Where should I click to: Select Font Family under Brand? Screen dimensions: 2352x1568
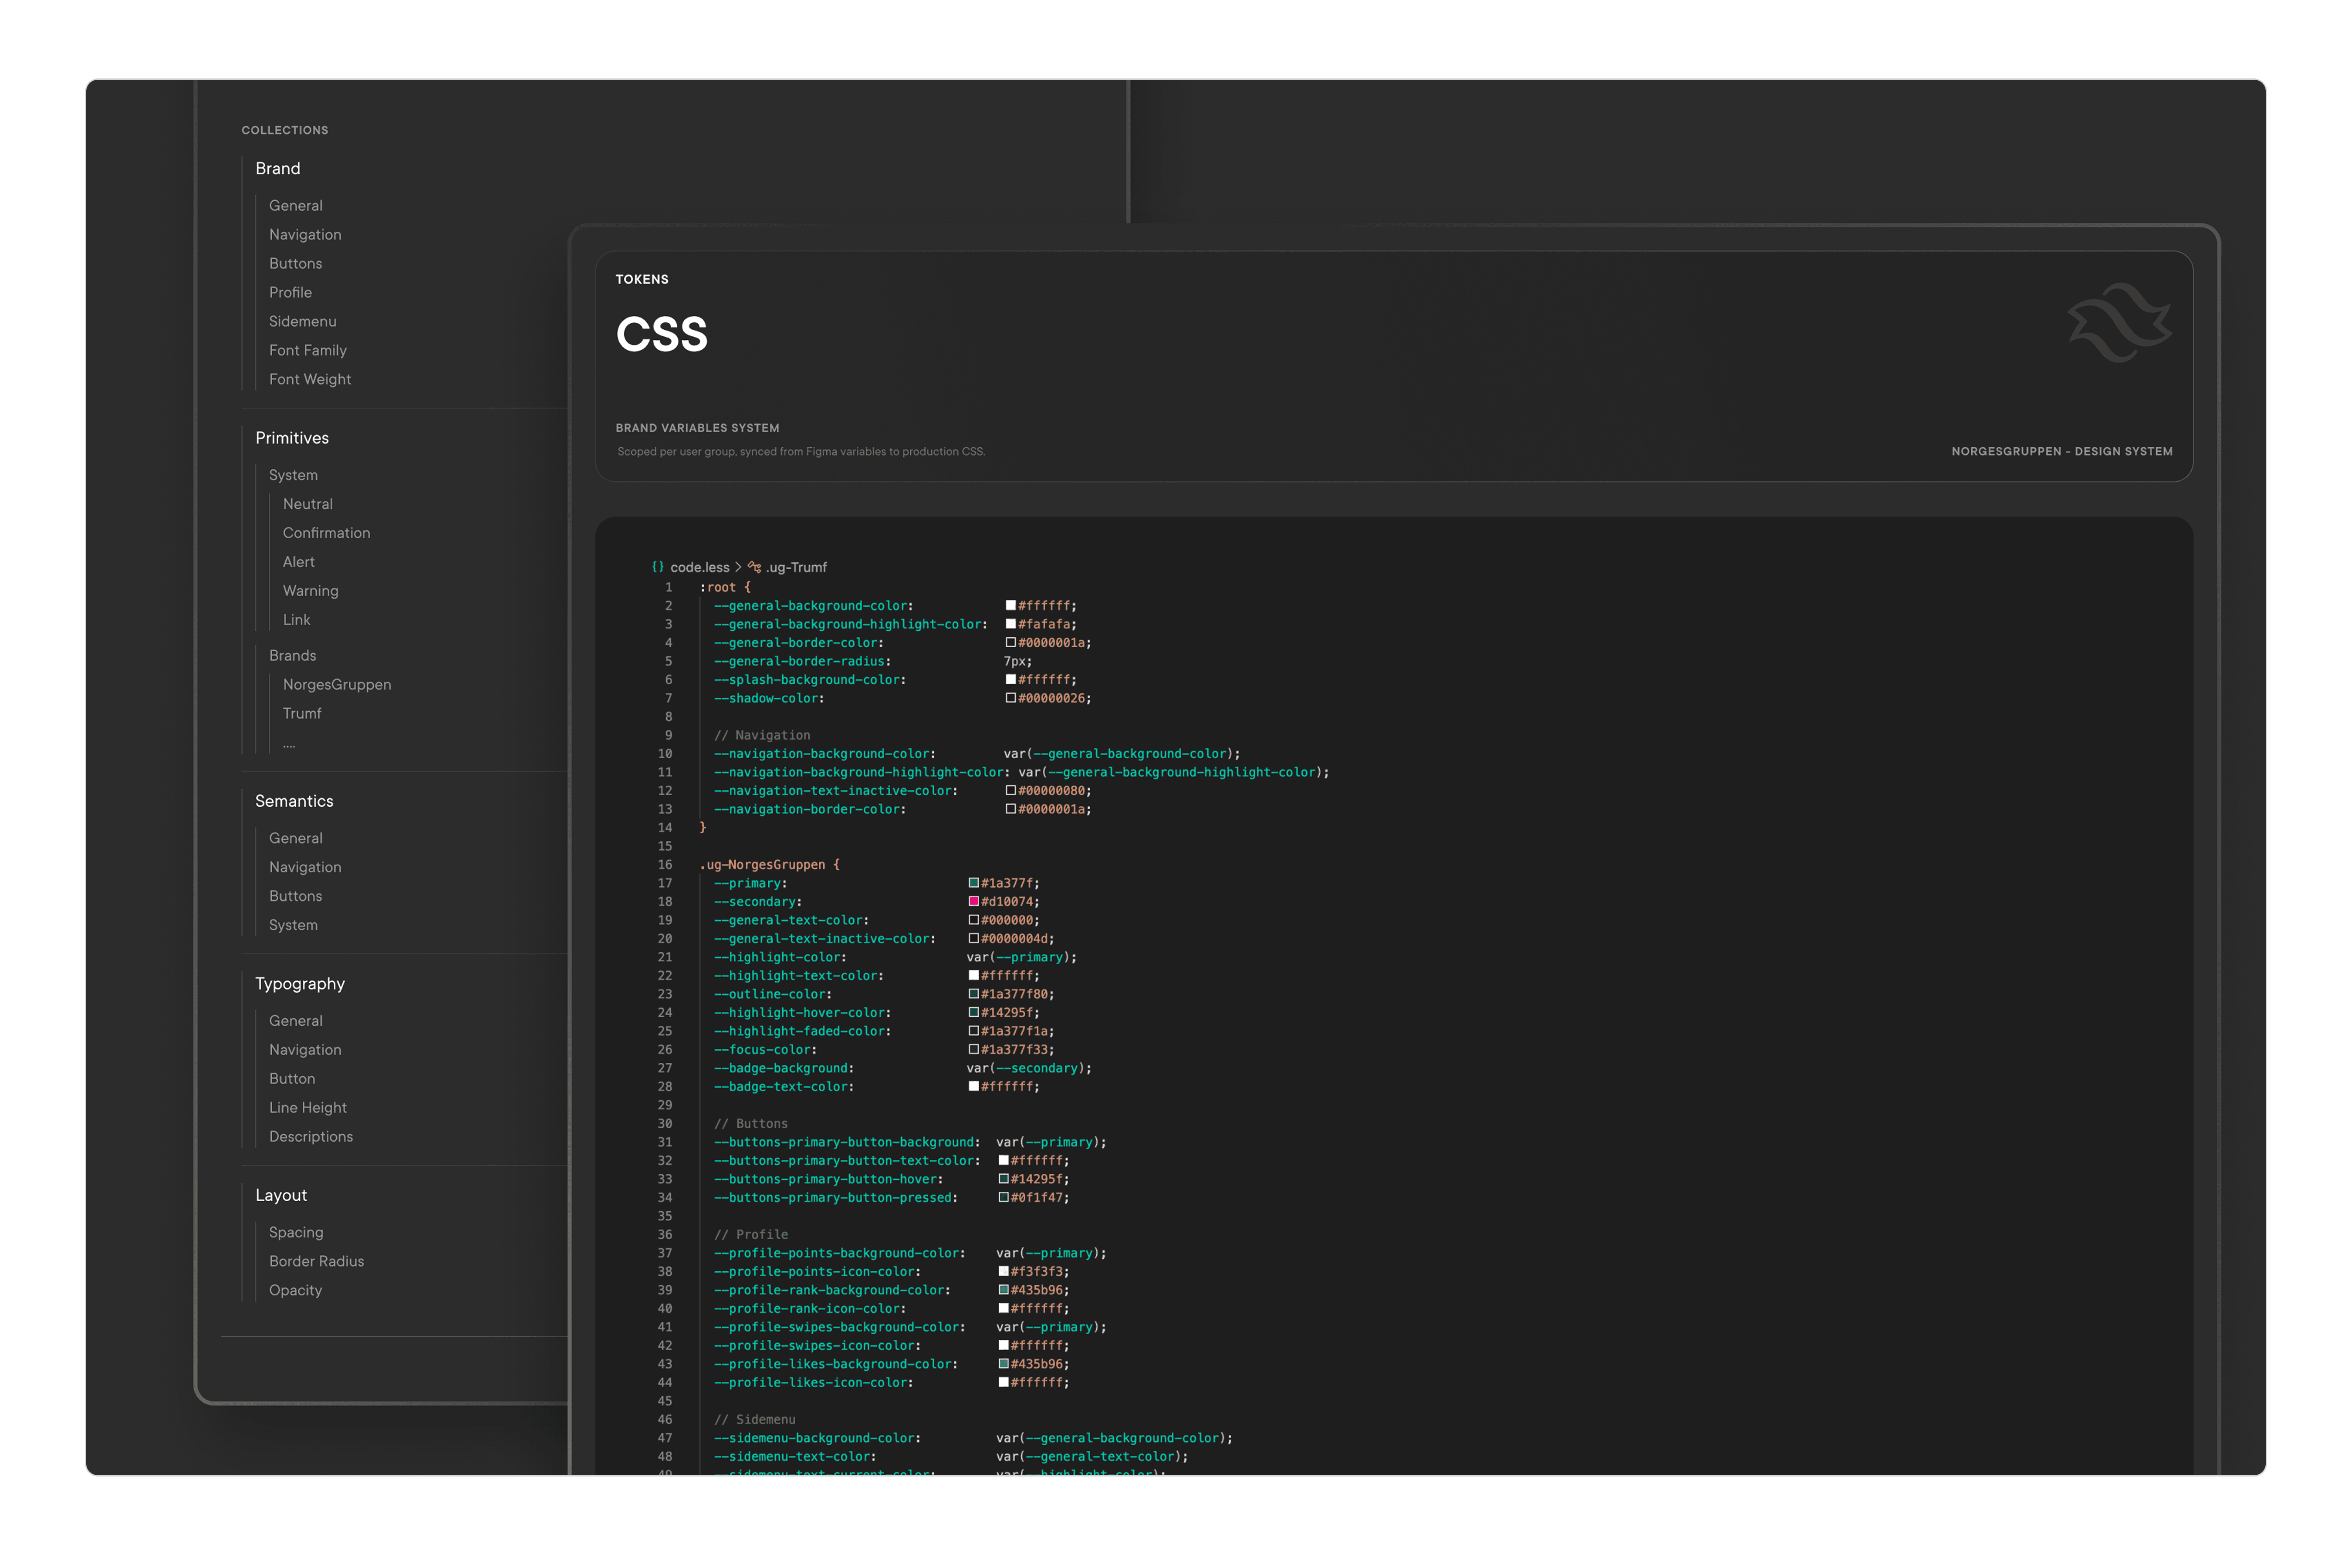pos(307,350)
